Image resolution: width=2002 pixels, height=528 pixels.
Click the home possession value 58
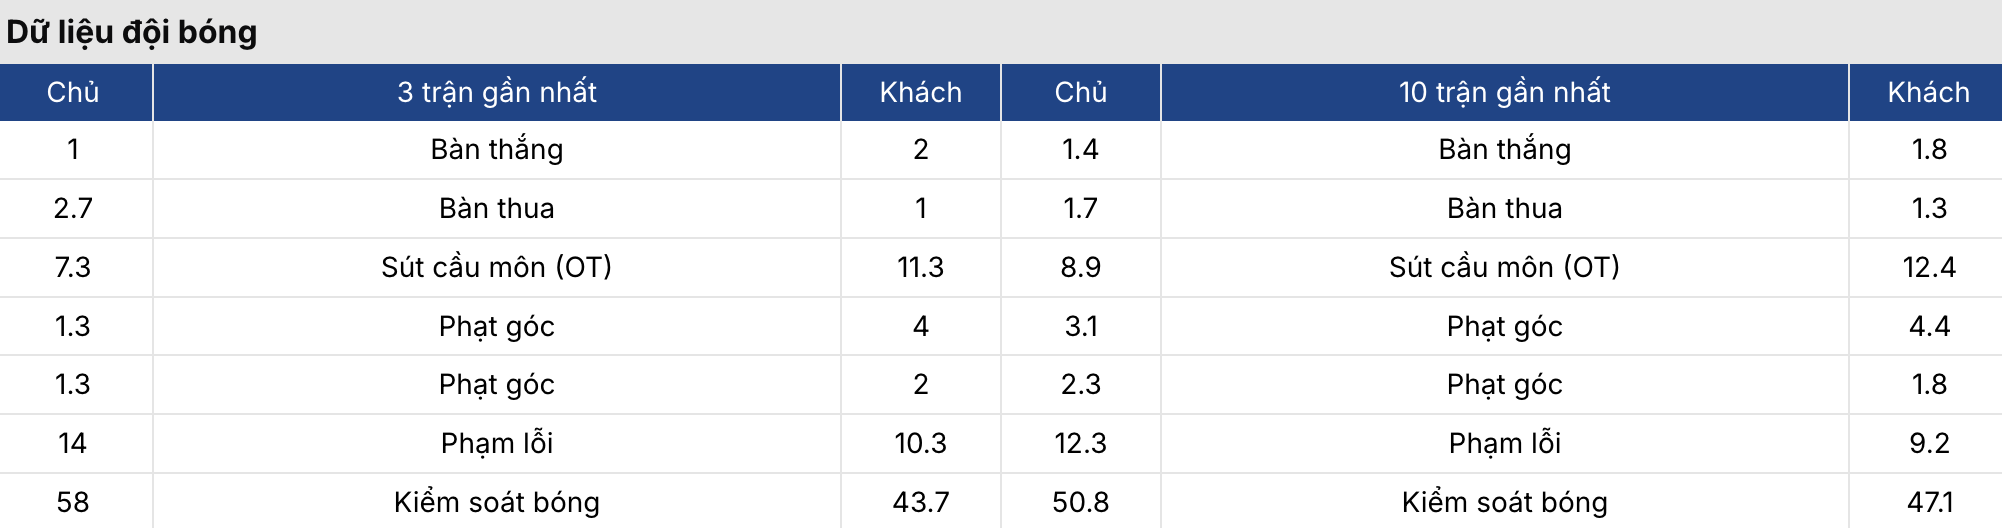(x=73, y=502)
